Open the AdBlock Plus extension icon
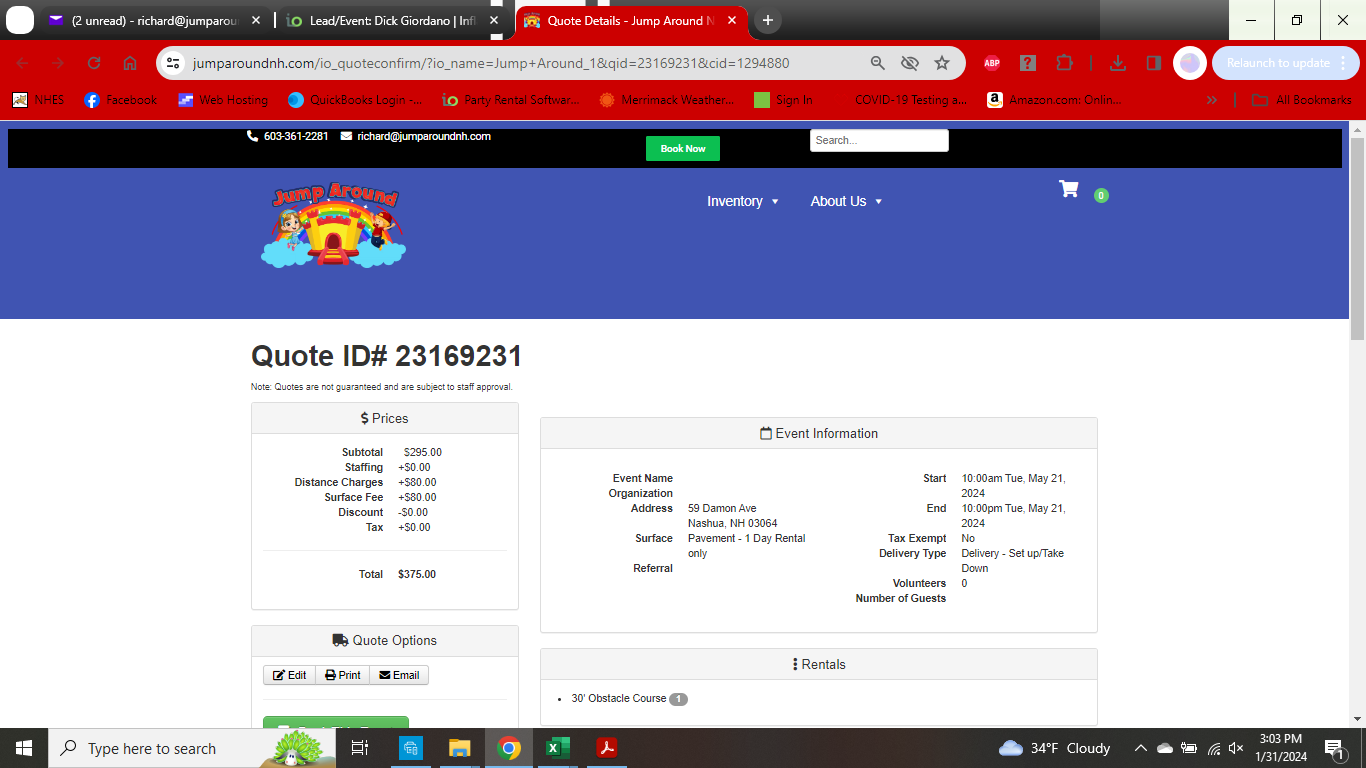1366x768 pixels. tap(991, 63)
